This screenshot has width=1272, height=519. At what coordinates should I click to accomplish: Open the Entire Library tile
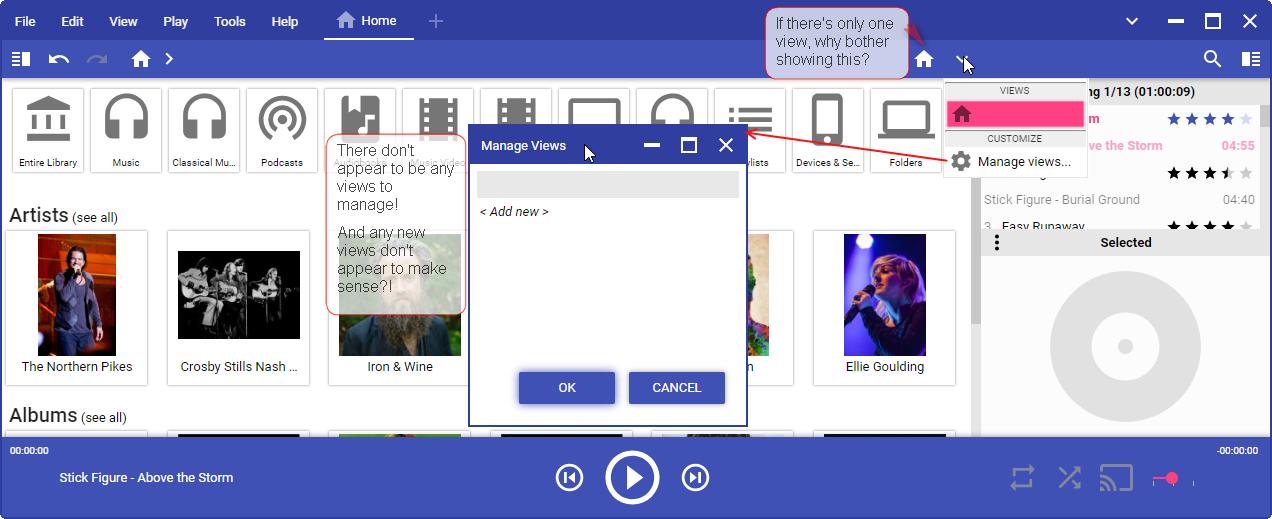(x=48, y=130)
